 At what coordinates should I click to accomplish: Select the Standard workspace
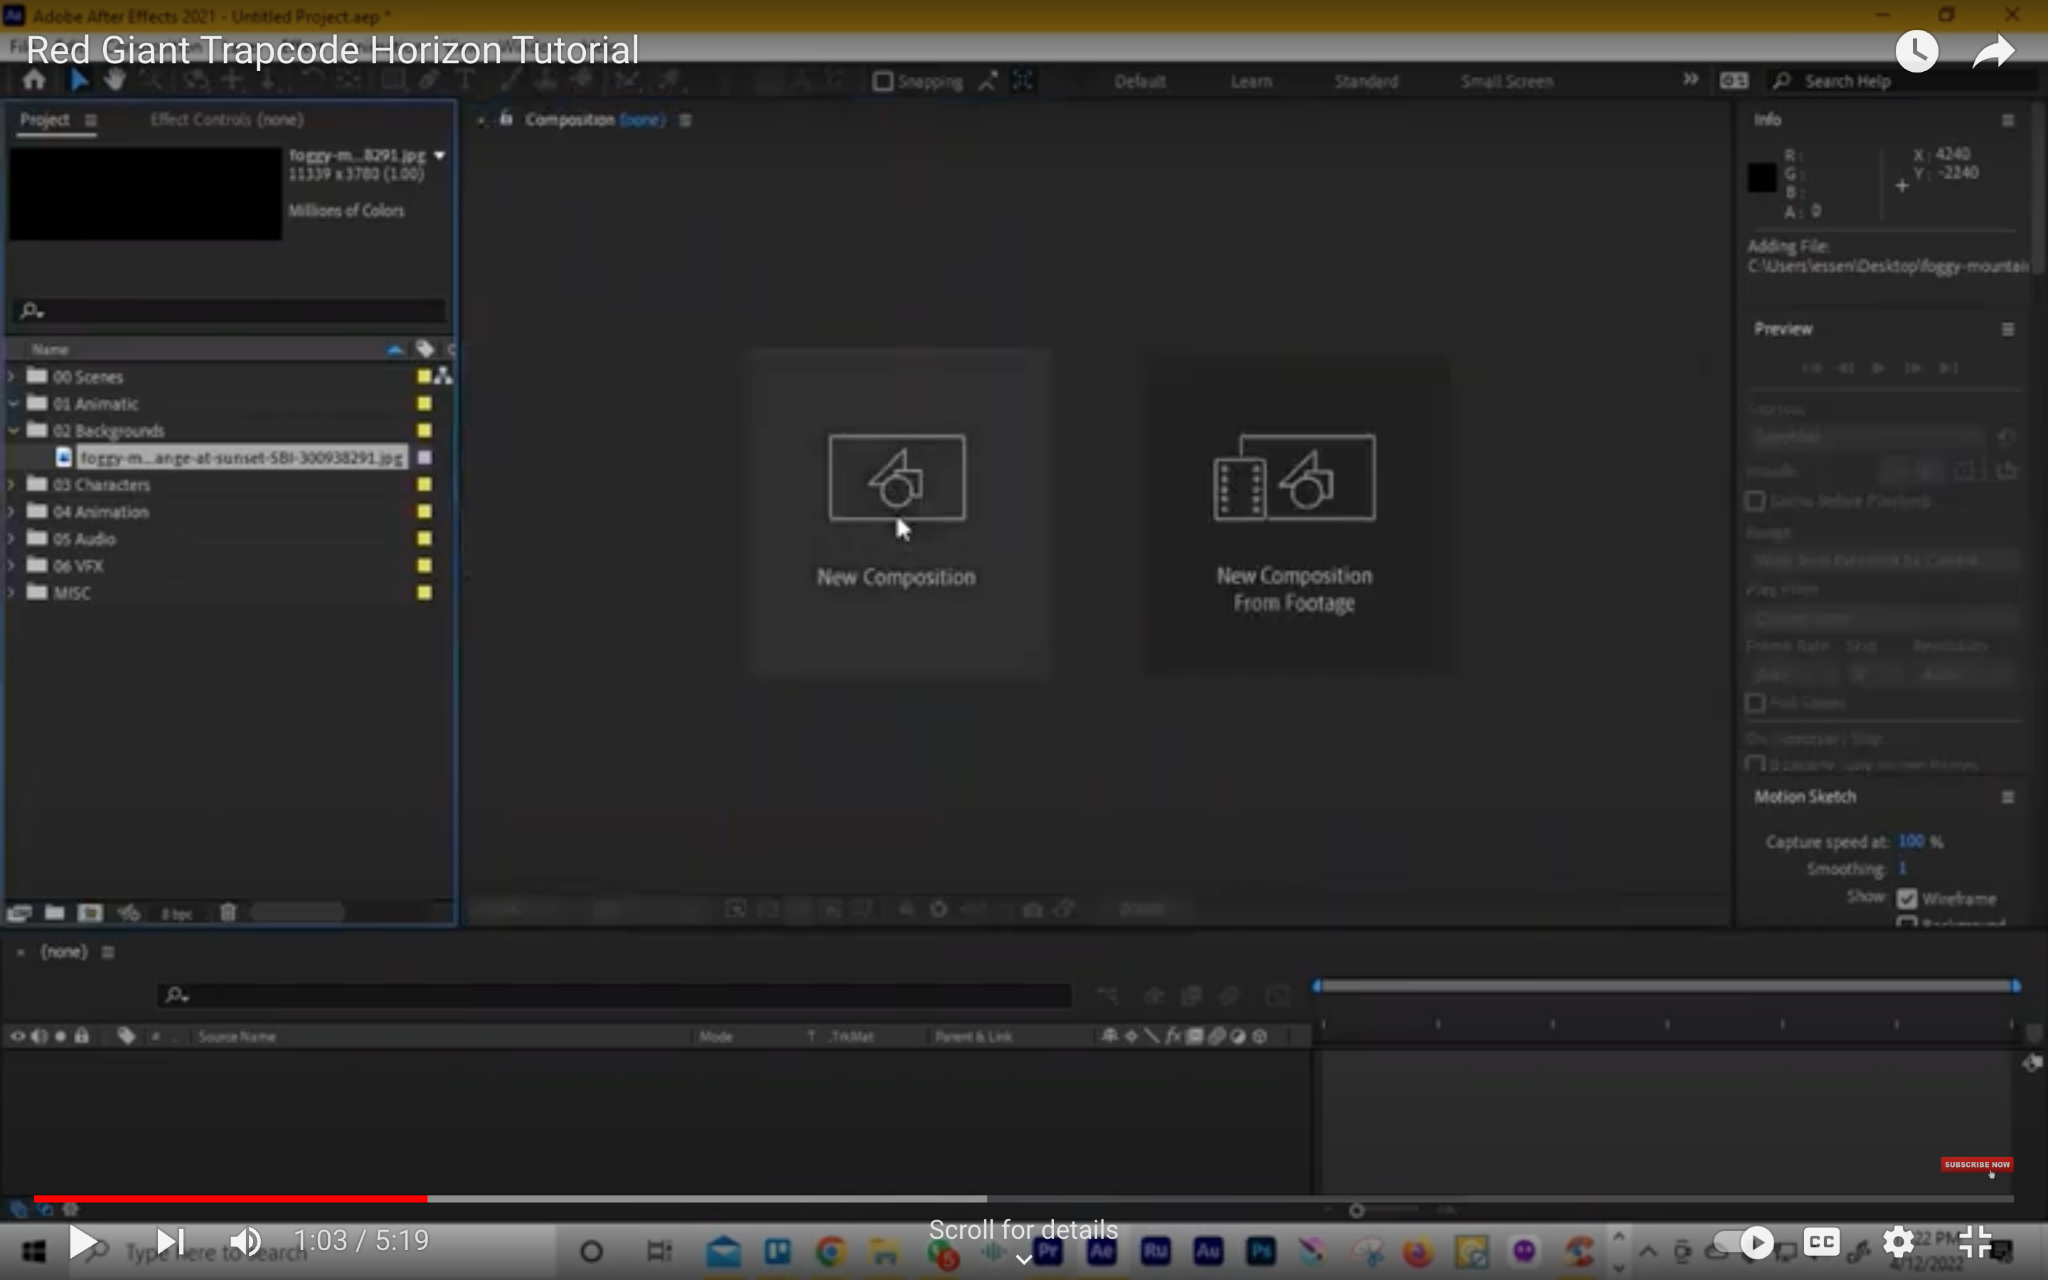(1365, 82)
